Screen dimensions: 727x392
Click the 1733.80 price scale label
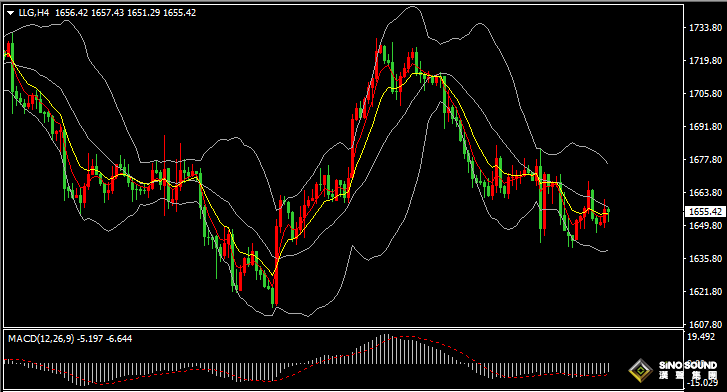(705, 28)
